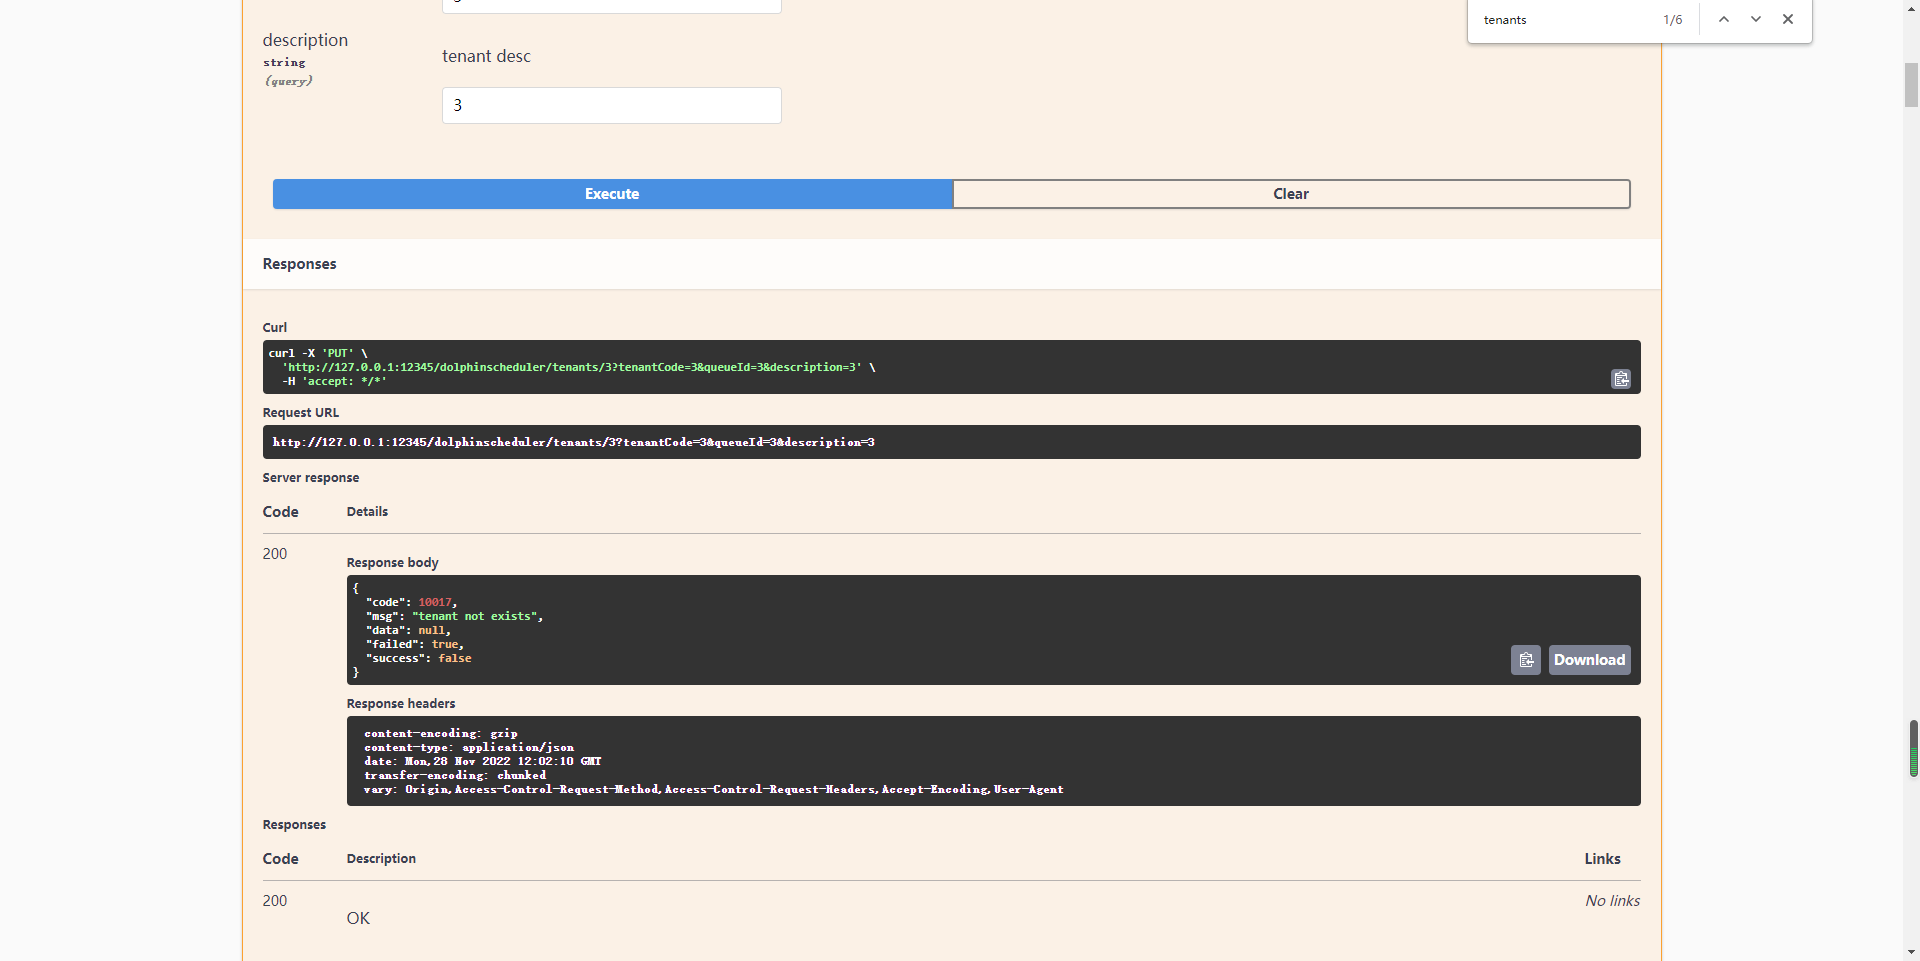Copy the curl command to clipboard

pyautogui.click(x=1621, y=379)
